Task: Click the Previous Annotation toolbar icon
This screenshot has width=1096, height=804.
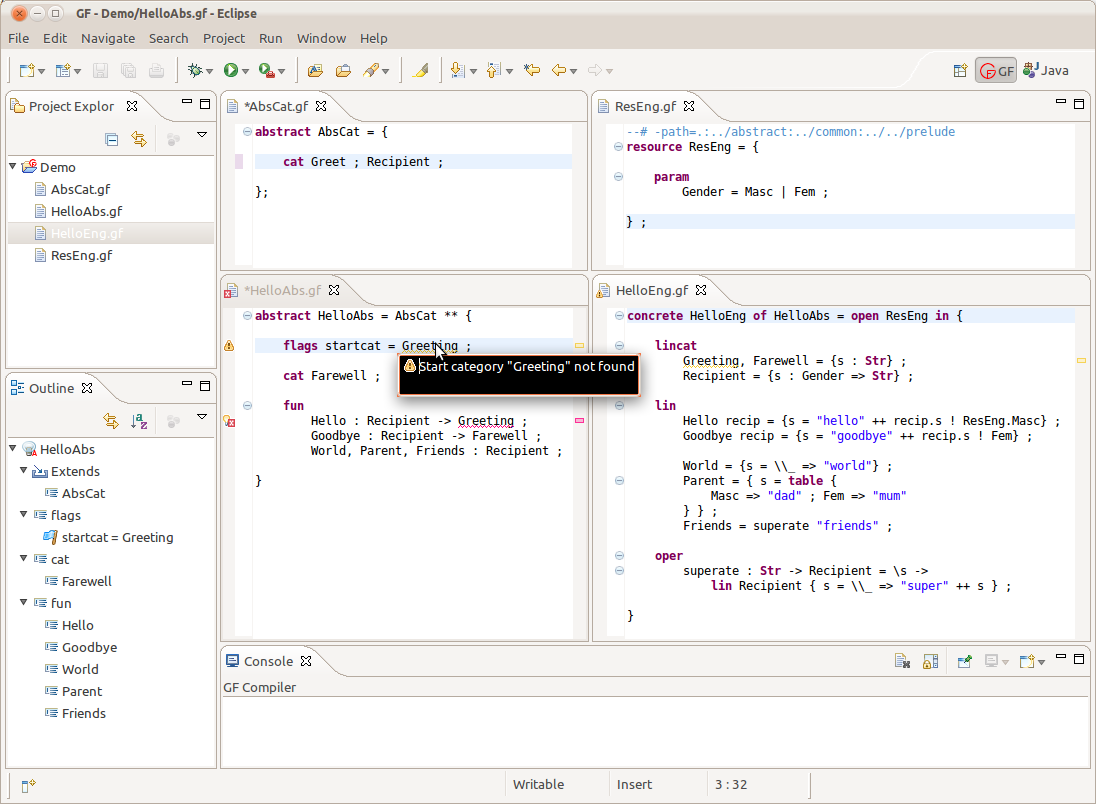Action: [493, 70]
